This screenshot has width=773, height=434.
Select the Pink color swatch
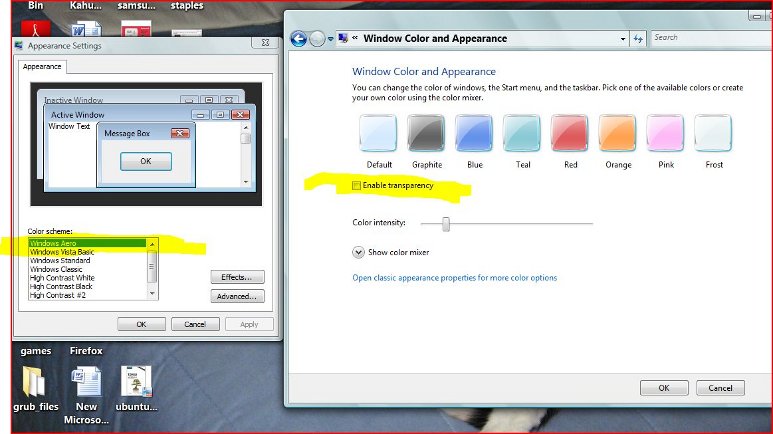(x=665, y=133)
